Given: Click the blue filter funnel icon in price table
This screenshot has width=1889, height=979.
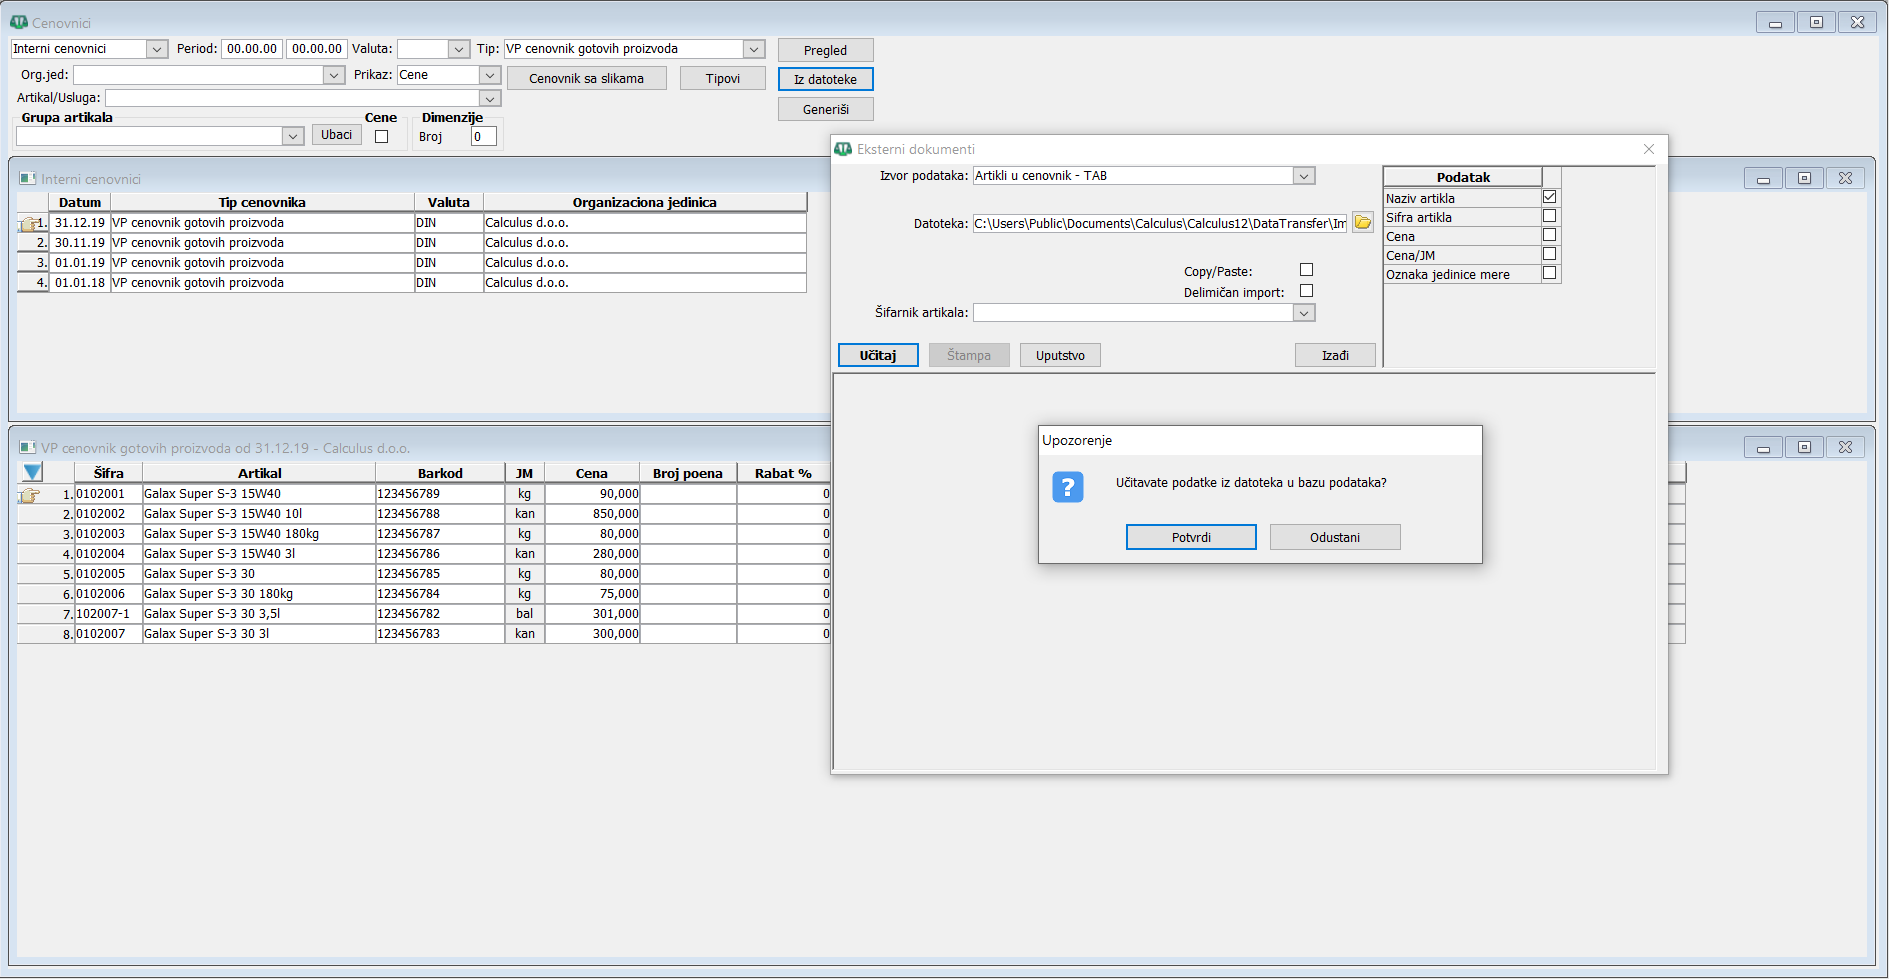Looking at the screenshot, I should [32, 473].
